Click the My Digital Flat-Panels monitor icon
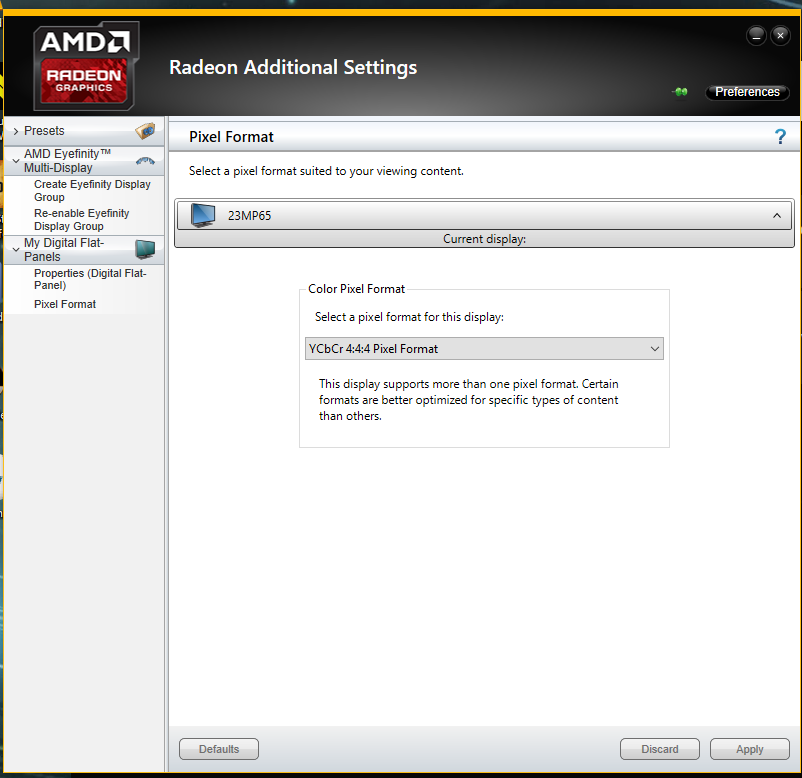 pyautogui.click(x=145, y=250)
